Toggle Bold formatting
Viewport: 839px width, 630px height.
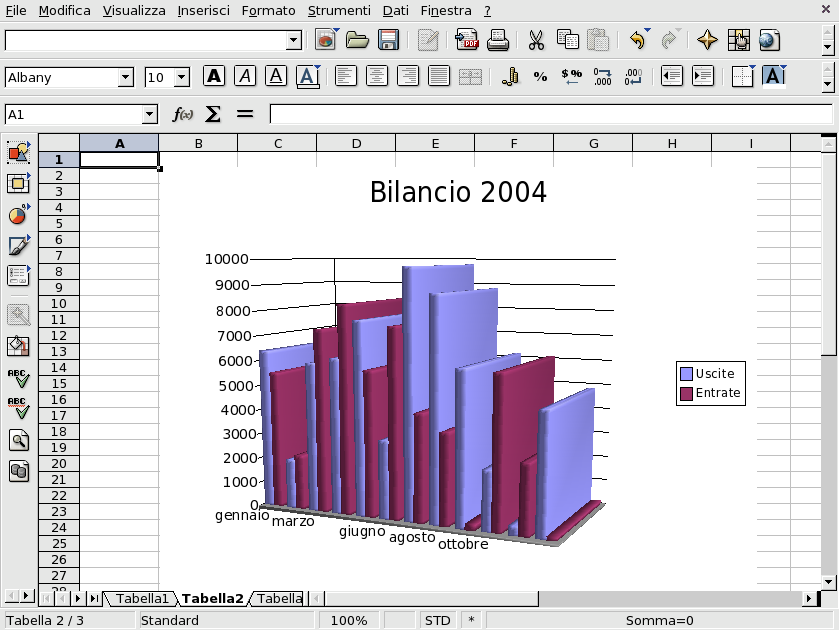coord(214,77)
